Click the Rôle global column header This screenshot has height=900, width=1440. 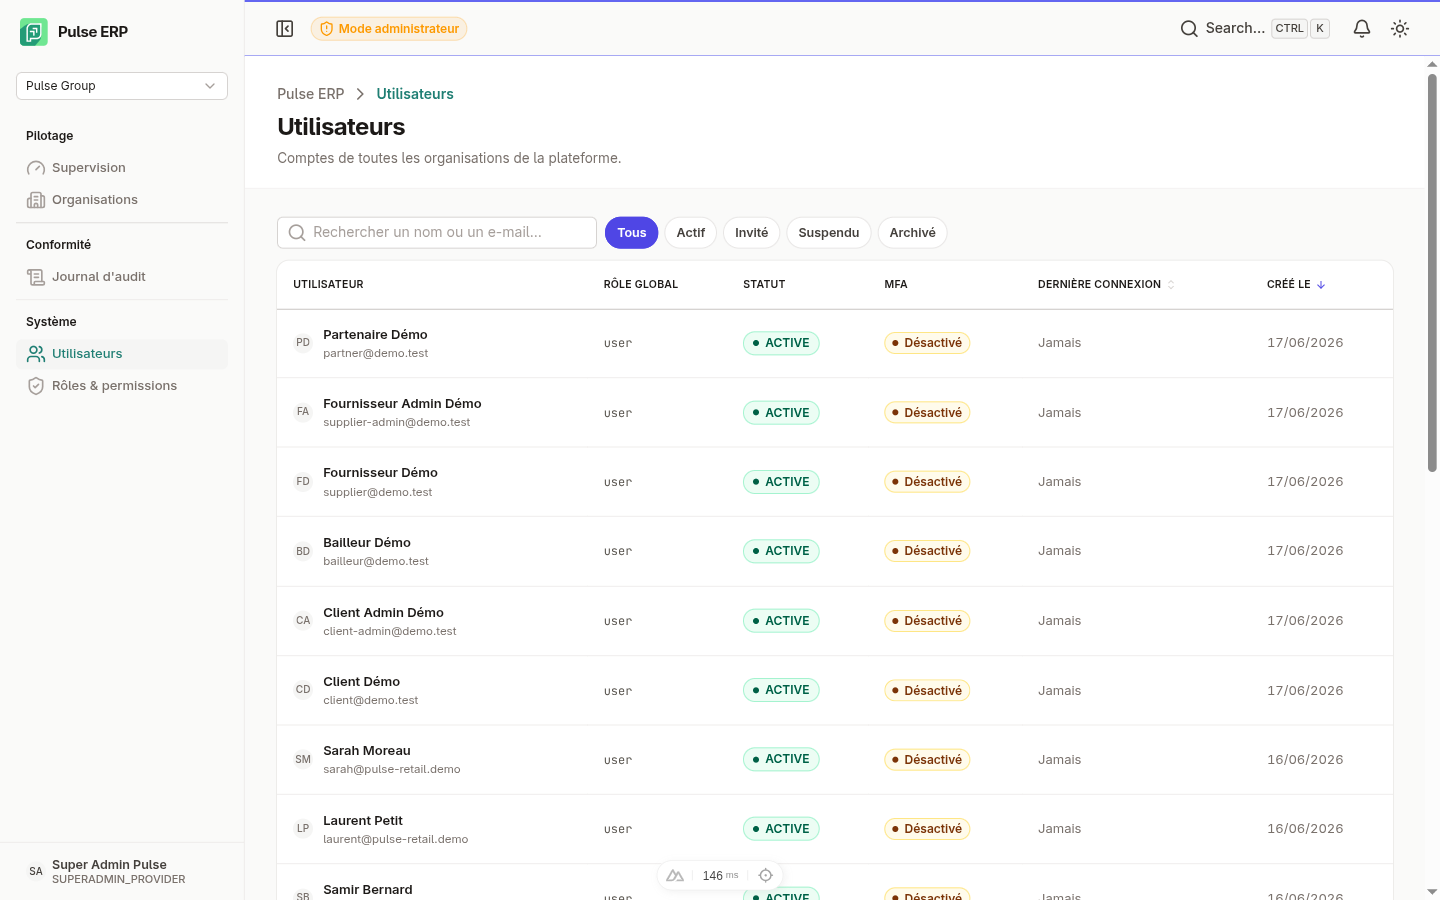[x=641, y=285]
